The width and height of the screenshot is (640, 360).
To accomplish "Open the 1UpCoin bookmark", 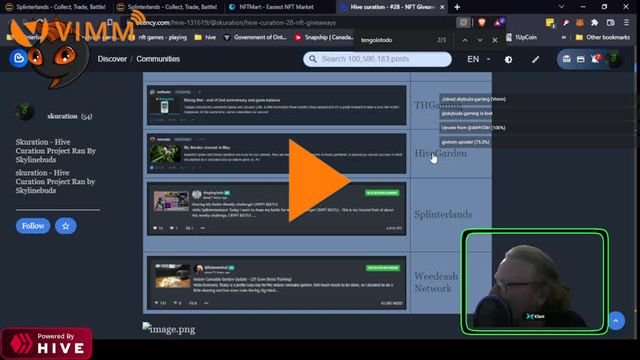I will click(521, 37).
